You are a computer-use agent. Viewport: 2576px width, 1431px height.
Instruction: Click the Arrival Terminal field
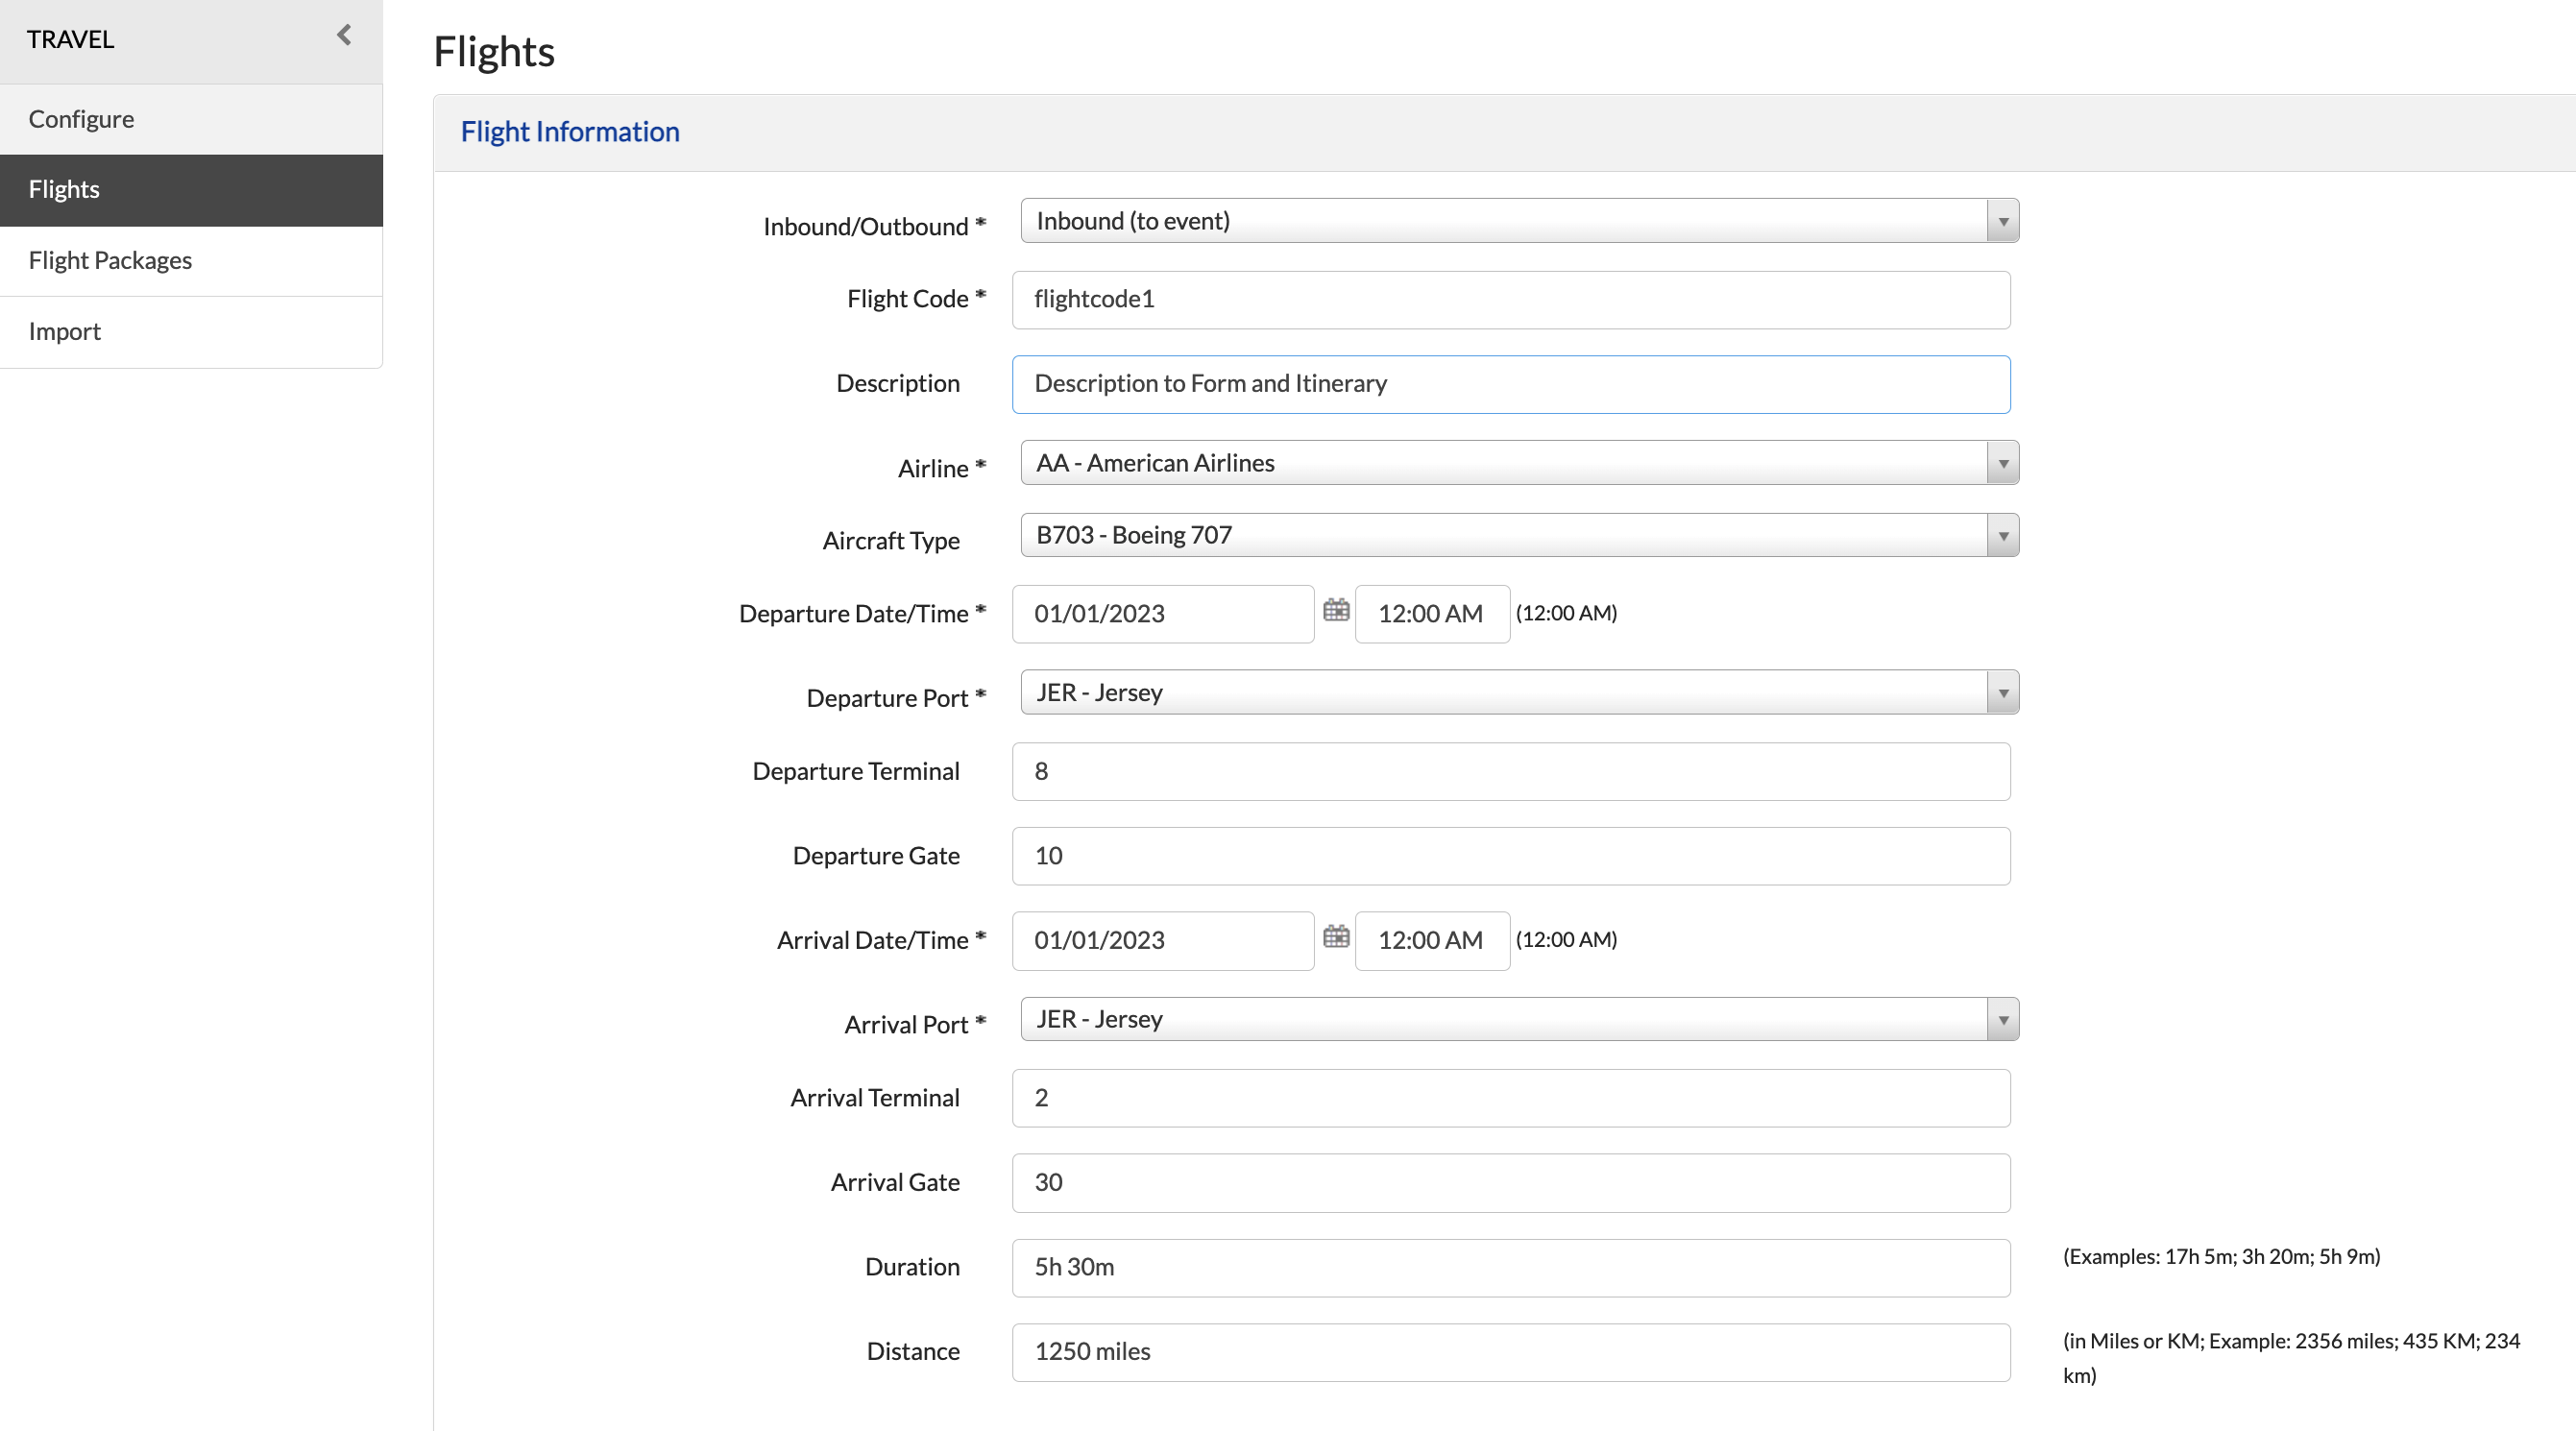coord(1511,1098)
